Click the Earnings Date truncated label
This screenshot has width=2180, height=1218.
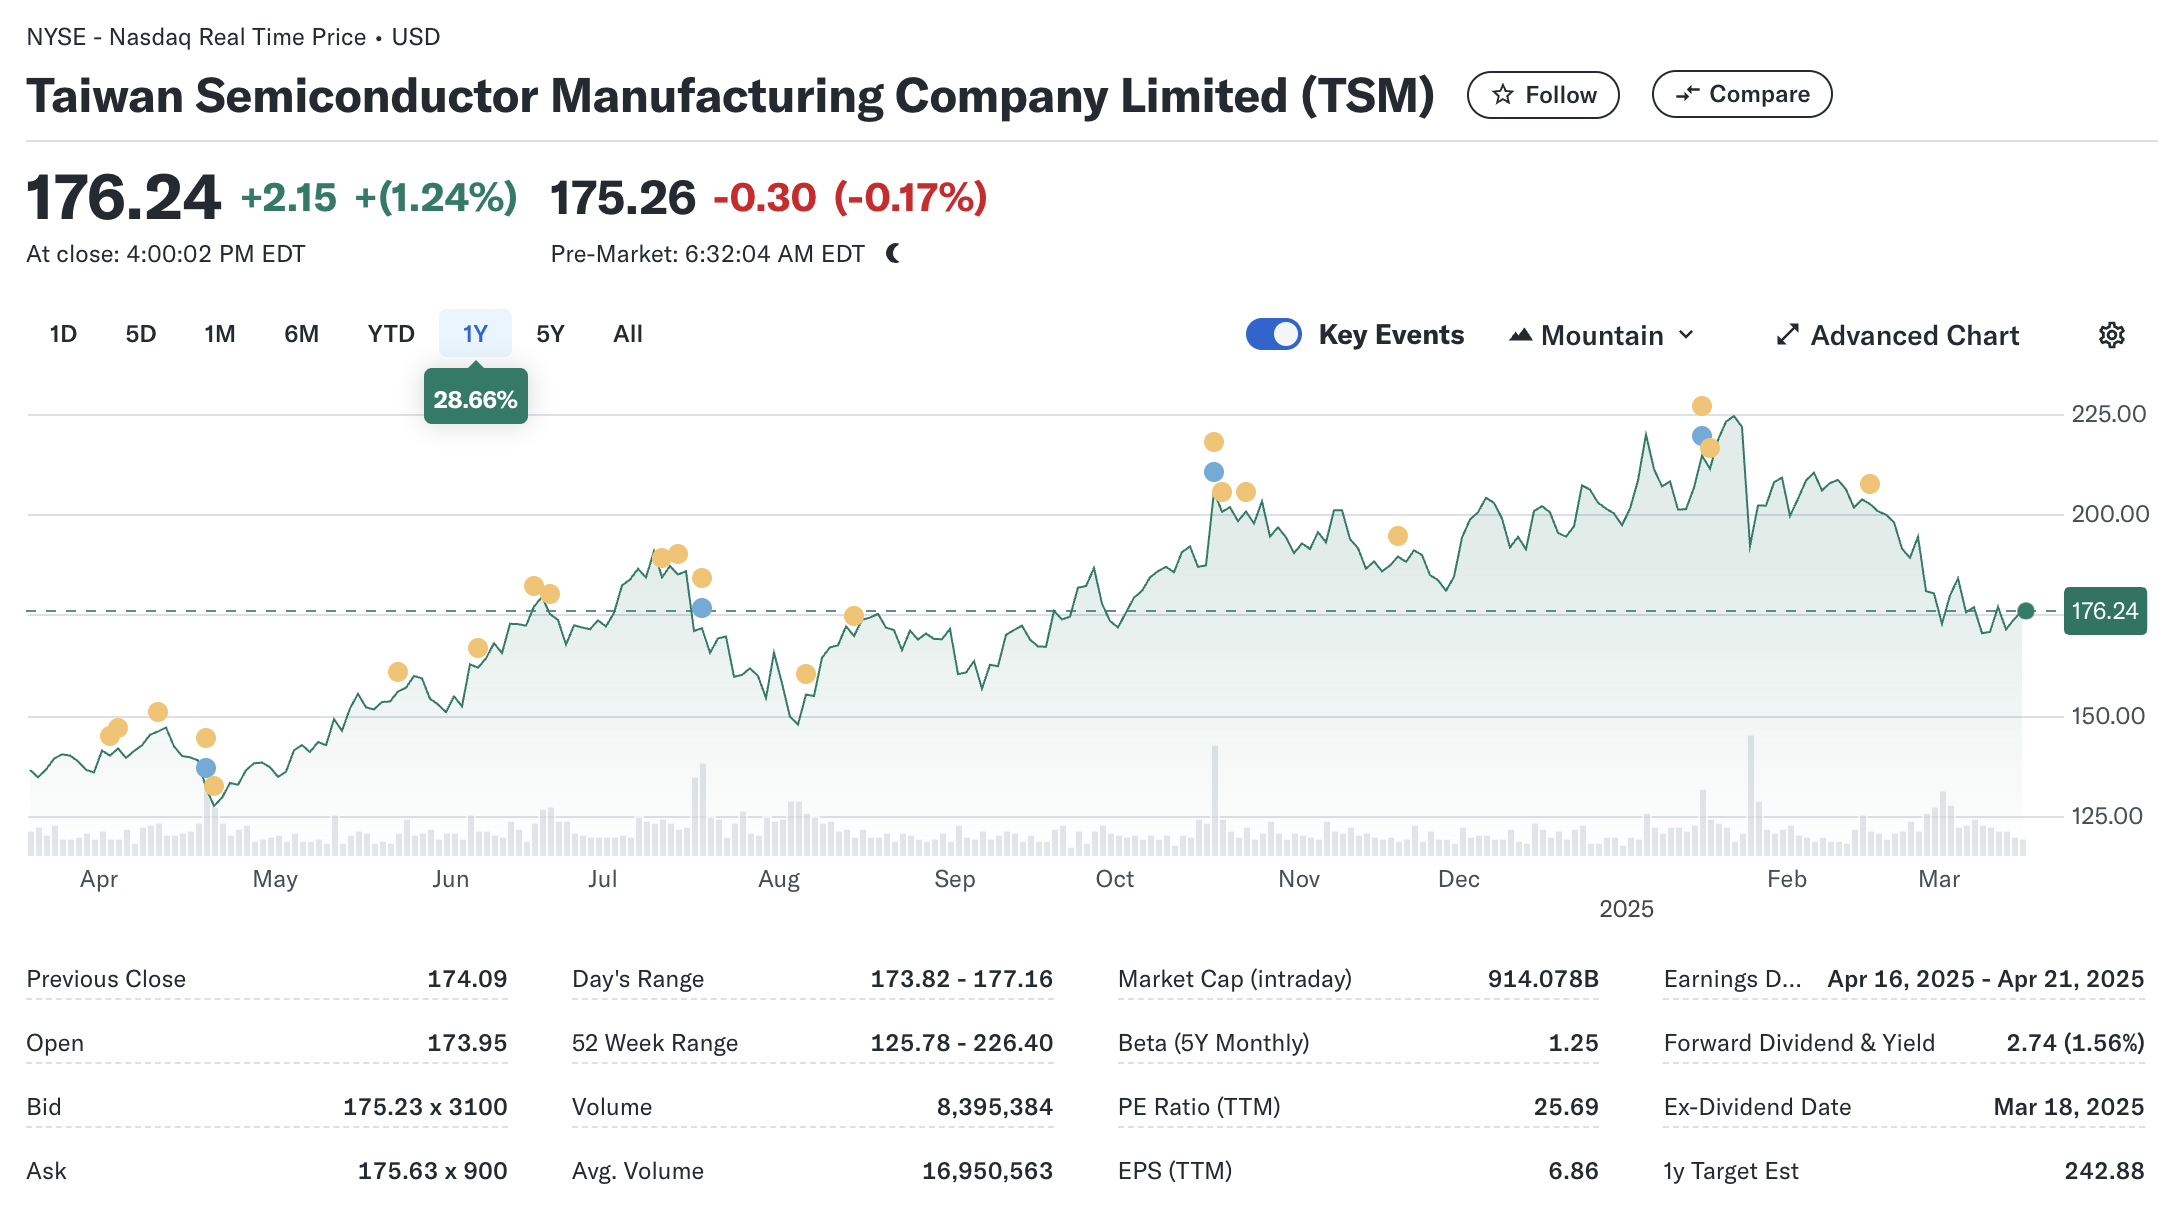click(x=1731, y=979)
